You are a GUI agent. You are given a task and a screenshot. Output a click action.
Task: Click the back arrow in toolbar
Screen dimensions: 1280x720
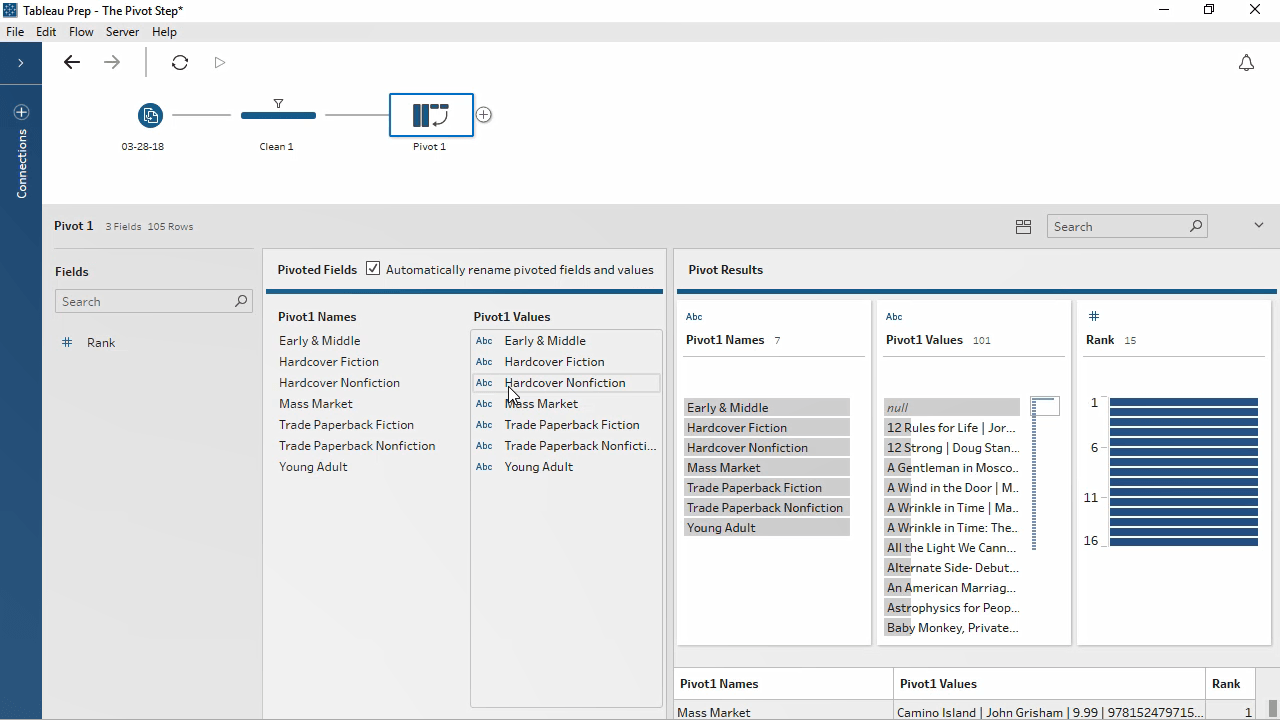point(71,62)
